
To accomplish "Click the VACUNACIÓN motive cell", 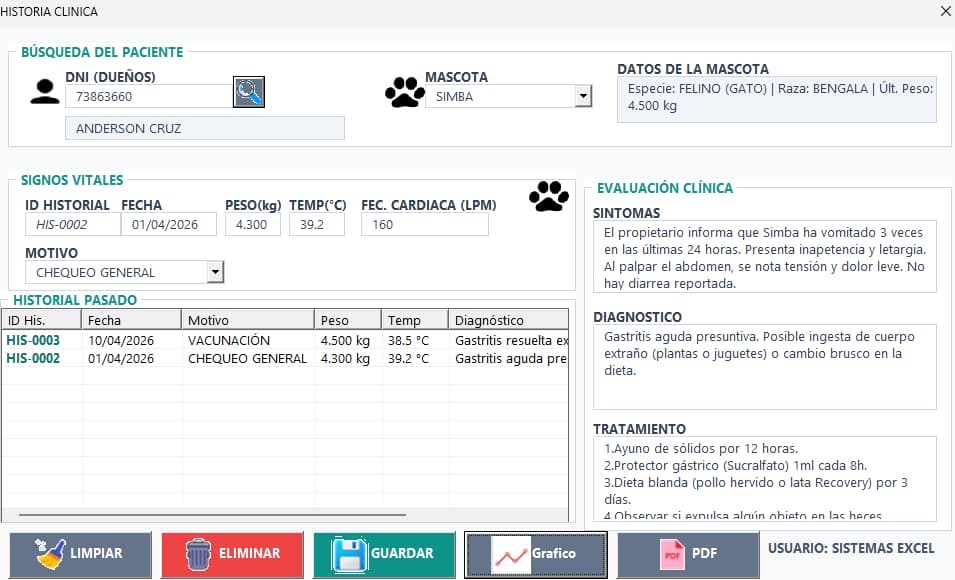I will 229,341.
